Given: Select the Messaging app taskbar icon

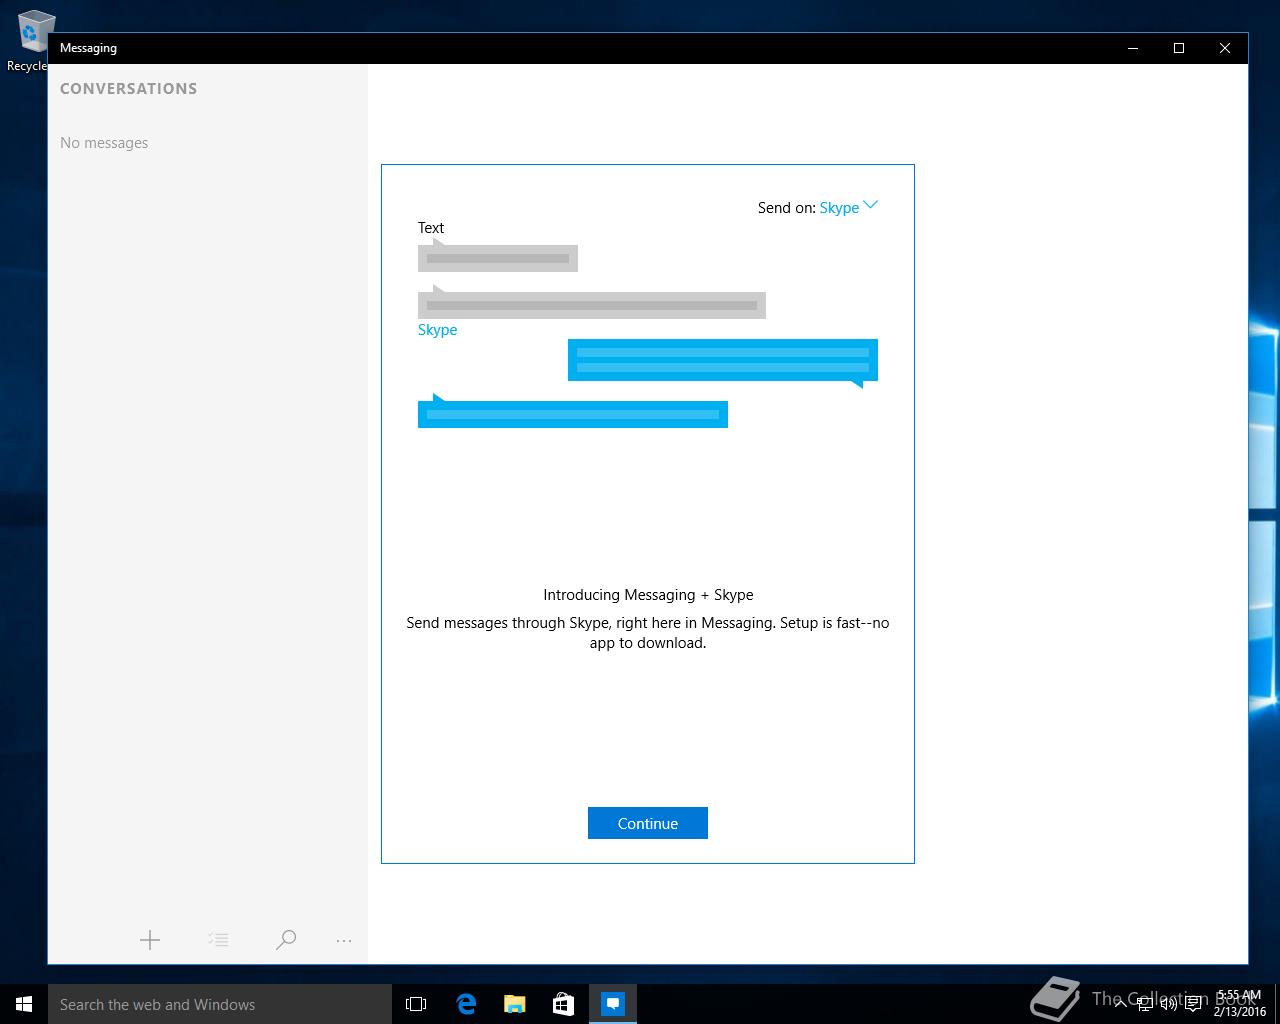Looking at the screenshot, I should (x=613, y=1004).
